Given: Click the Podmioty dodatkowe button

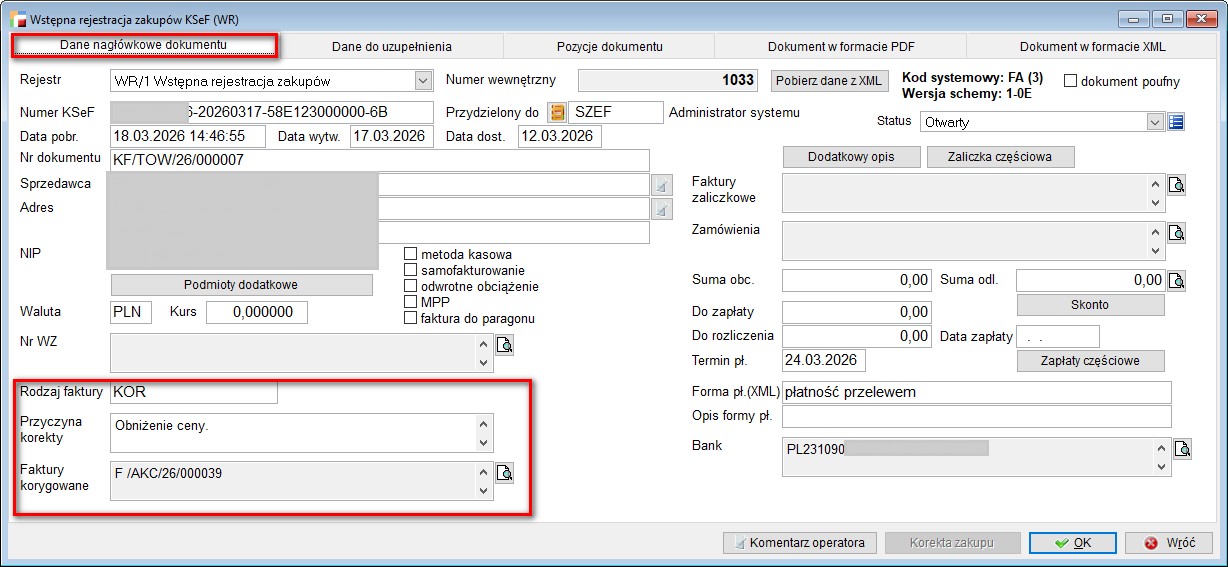Looking at the screenshot, I should tap(241, 285).
